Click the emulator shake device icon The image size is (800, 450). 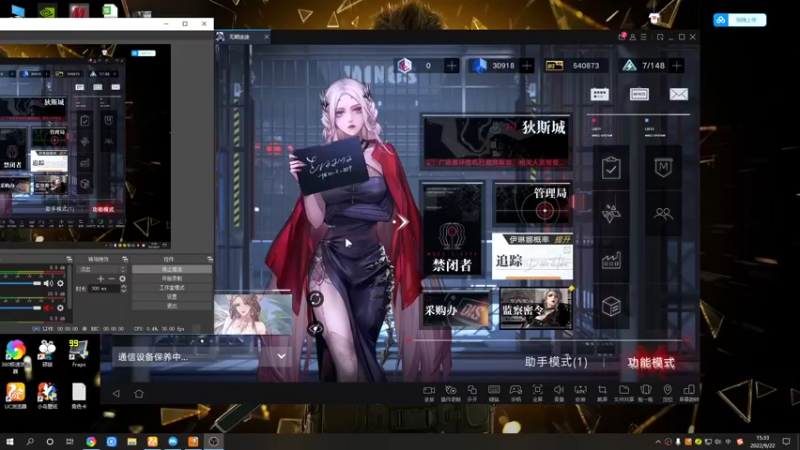click(645, 393)
